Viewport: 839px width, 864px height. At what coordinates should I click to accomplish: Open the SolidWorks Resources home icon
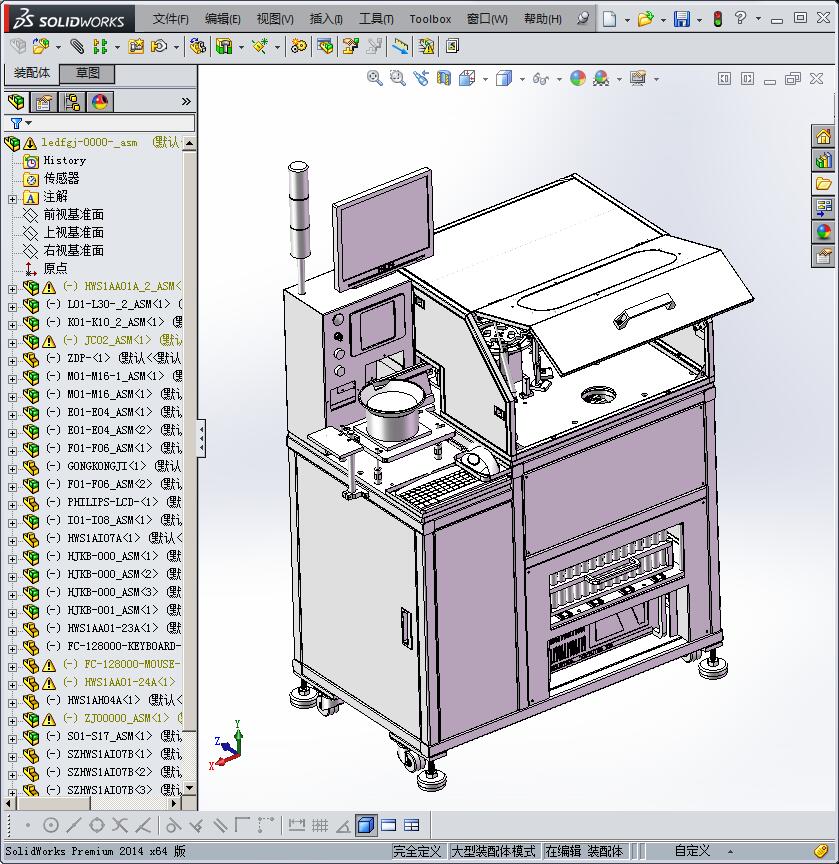tap(823, 136)
